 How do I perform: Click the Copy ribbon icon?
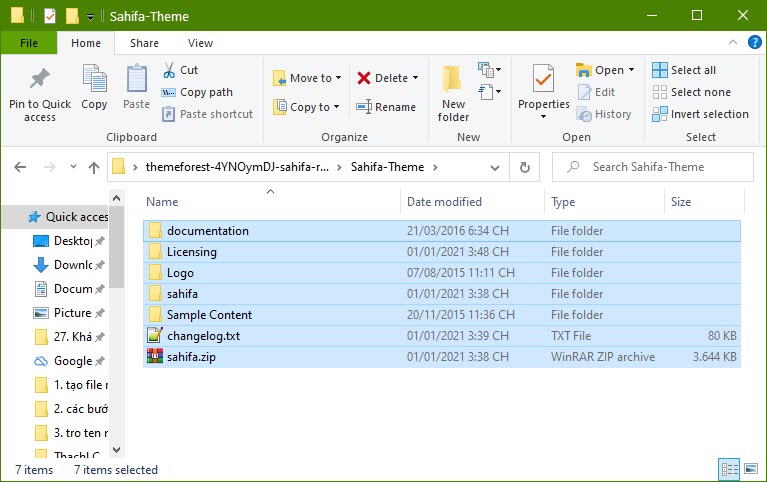point(94,79)
